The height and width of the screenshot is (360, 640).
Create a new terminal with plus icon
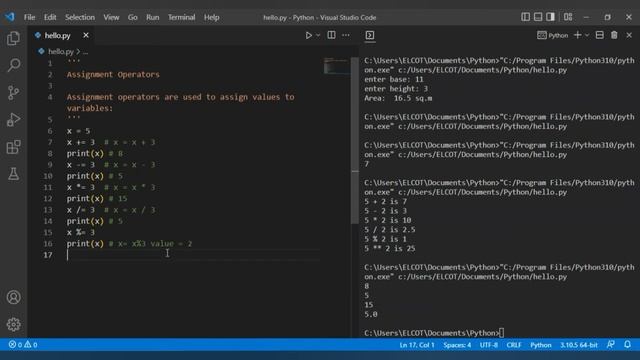pos(578,35)
